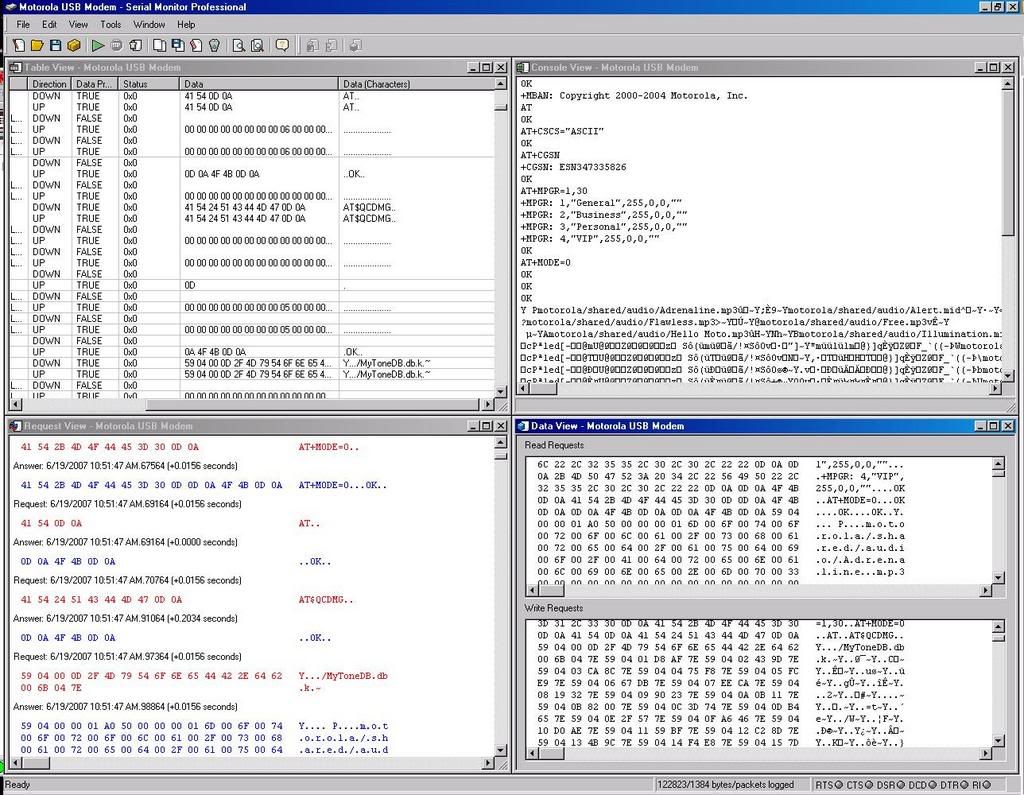The height and width of the screenshot is (795, 1024).
Task: Click Write Requests horizontal scrollbar left arrow
Action: point(532,753)
